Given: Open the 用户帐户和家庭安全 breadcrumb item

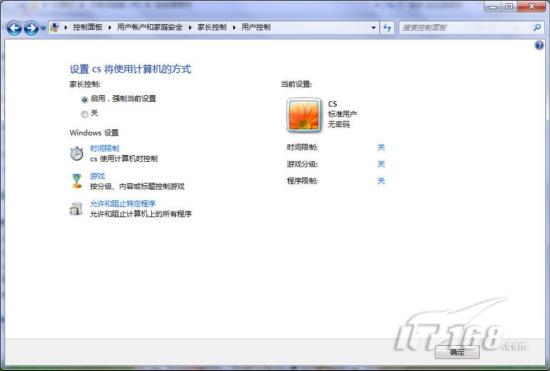Looking at the screenshot, I should [x=150, y=27].
